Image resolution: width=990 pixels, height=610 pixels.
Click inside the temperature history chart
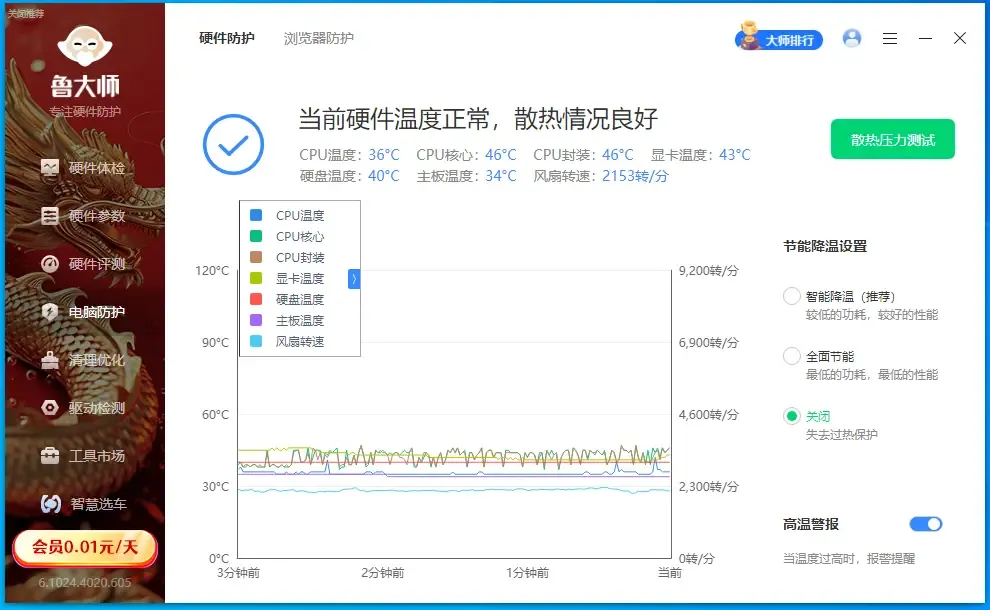tap(455, 414)
